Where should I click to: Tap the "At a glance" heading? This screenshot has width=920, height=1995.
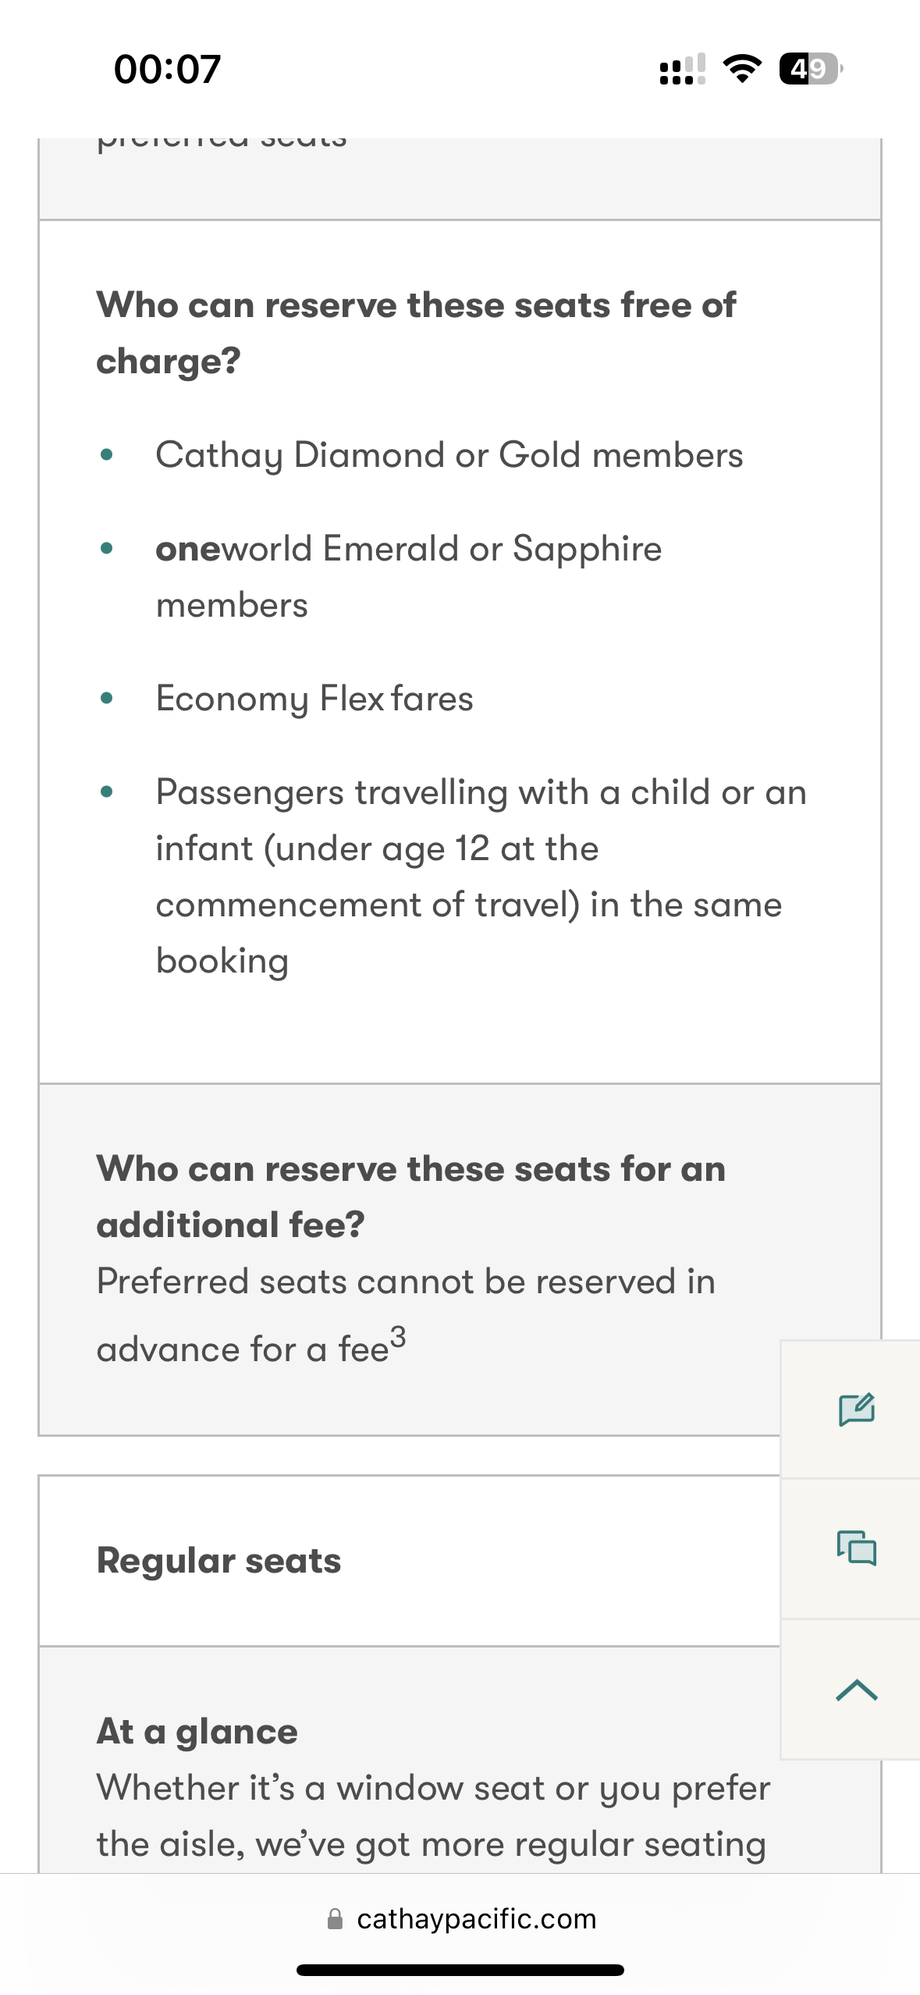(197, 1731)
